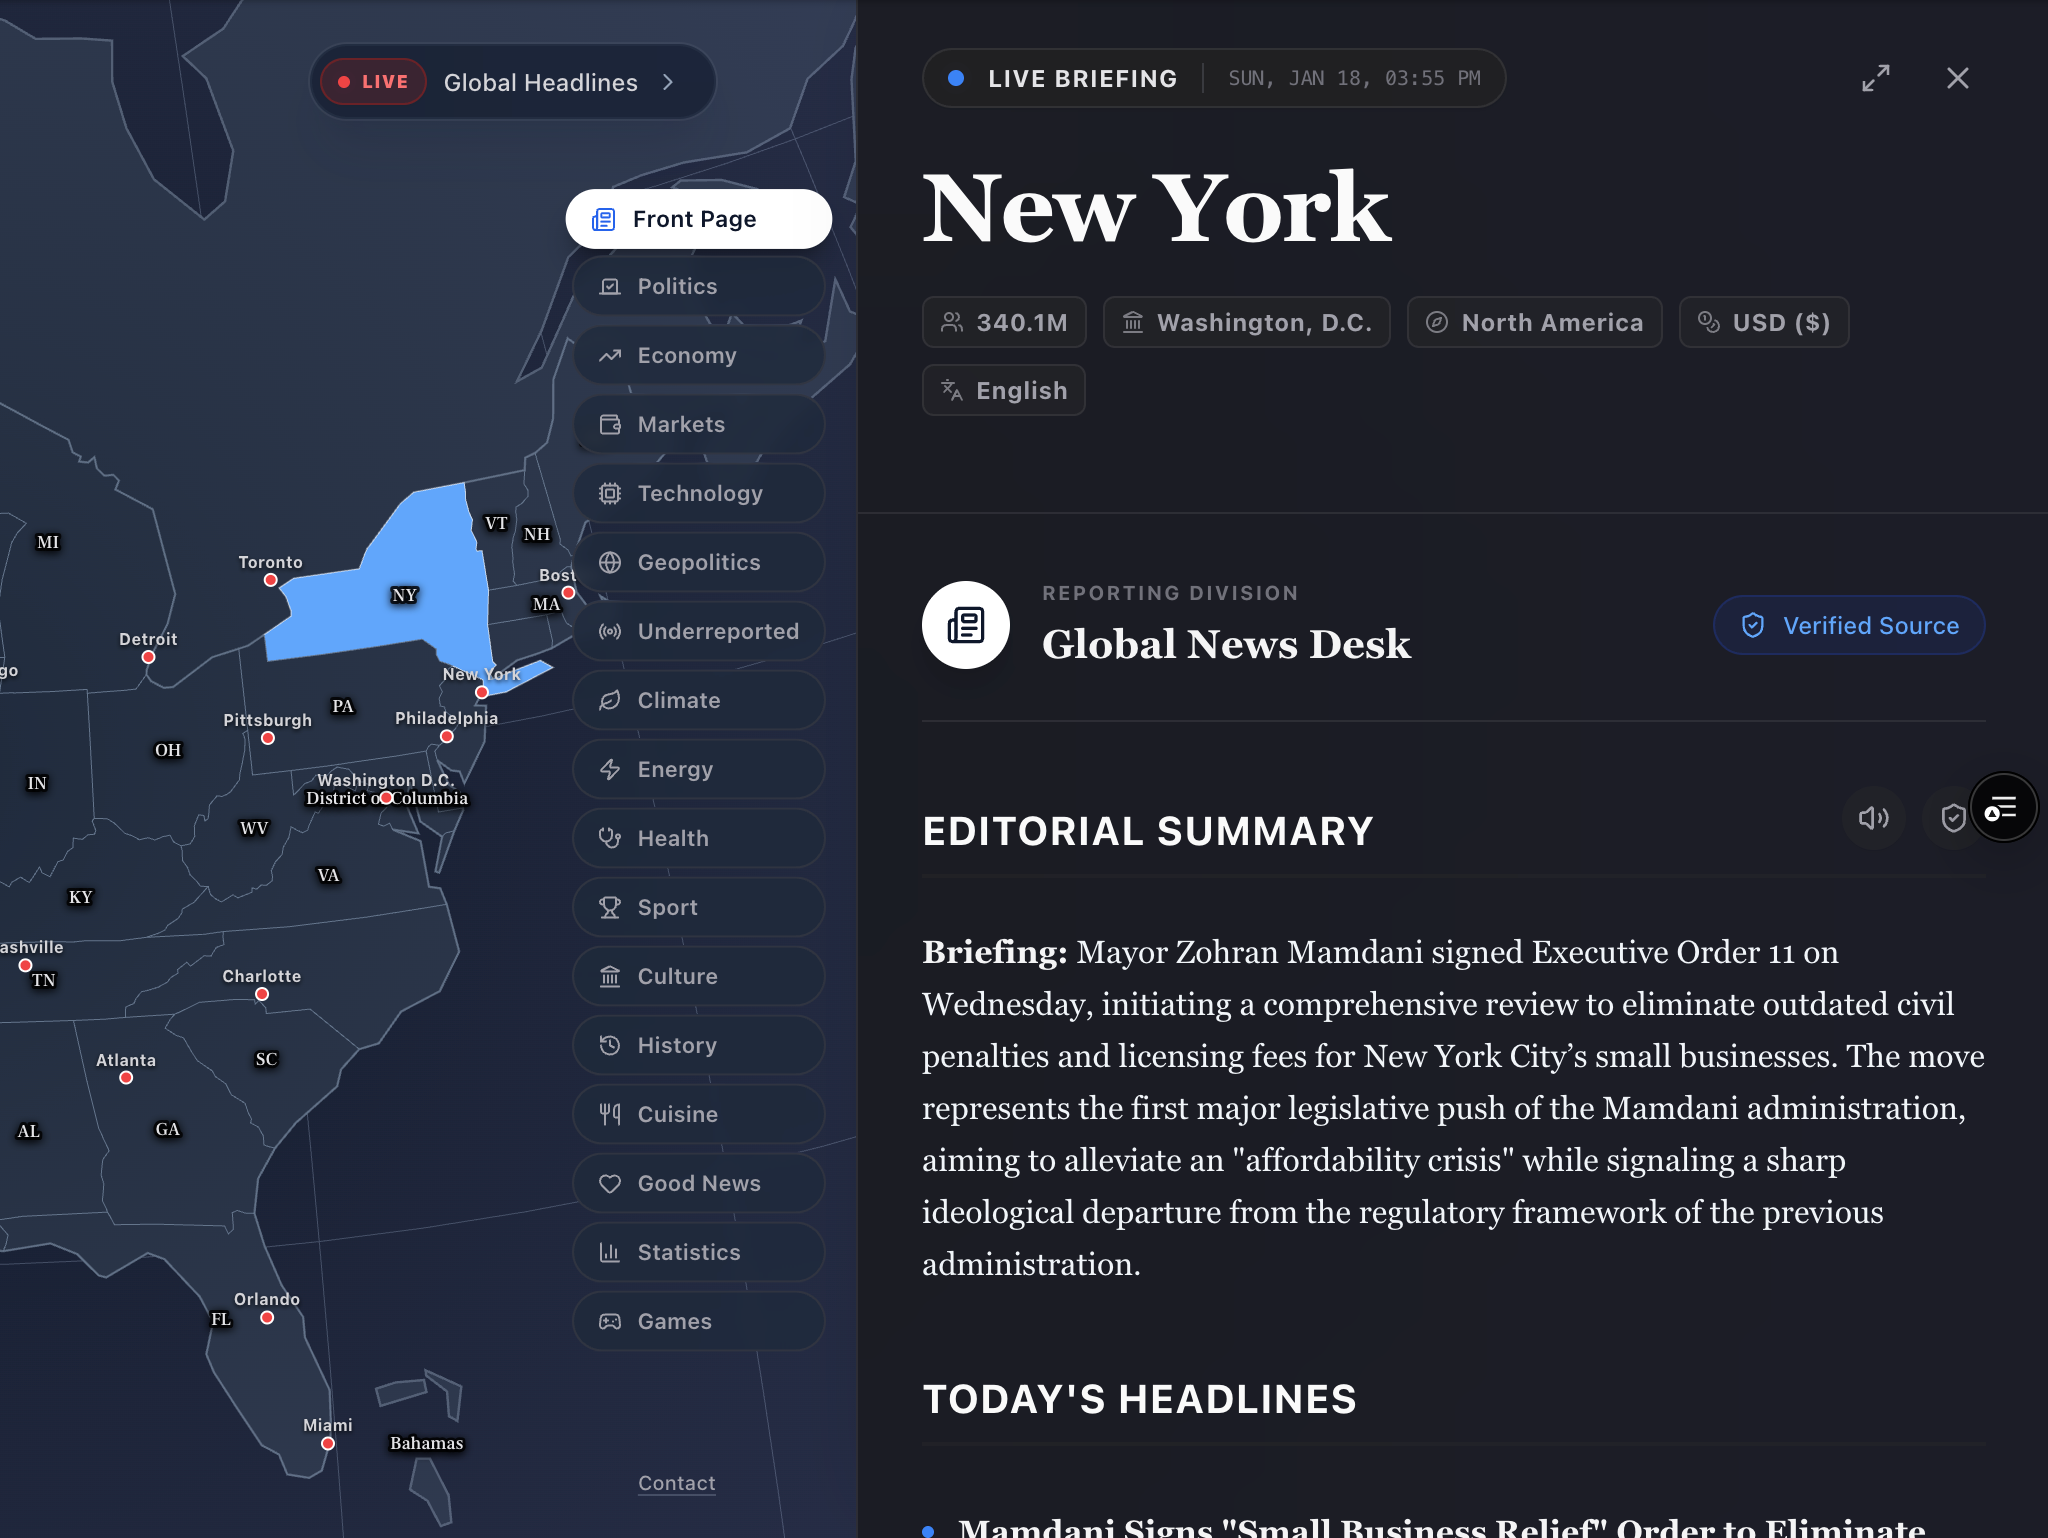Select the Underreported broadcast category

click(698, 631)
